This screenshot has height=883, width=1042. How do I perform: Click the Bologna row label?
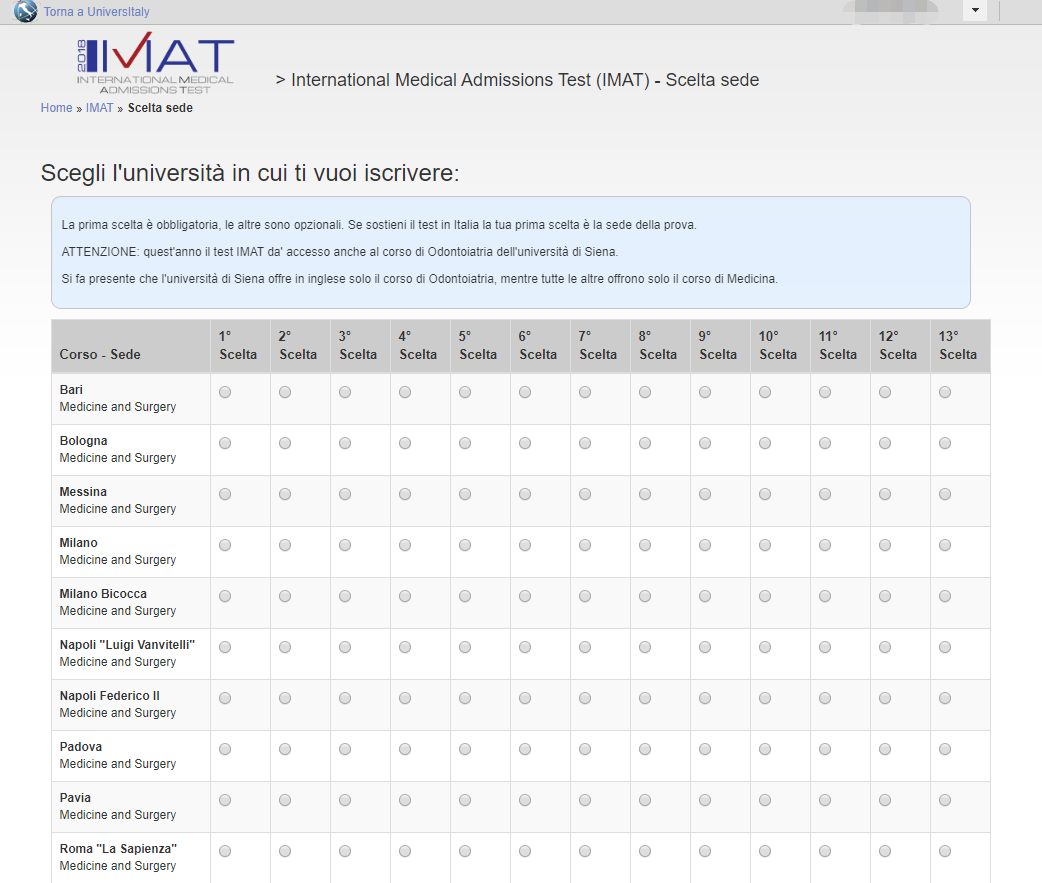(83, 441)
